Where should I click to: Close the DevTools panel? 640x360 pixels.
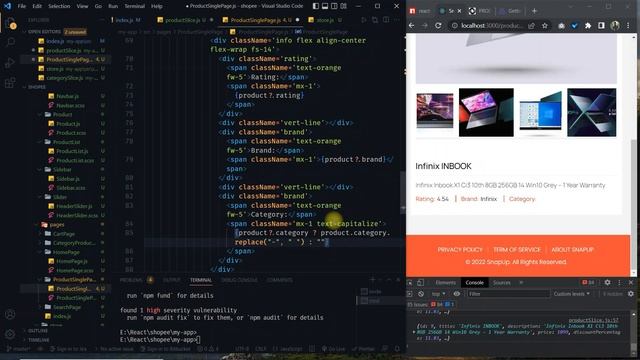click(631, 282)
